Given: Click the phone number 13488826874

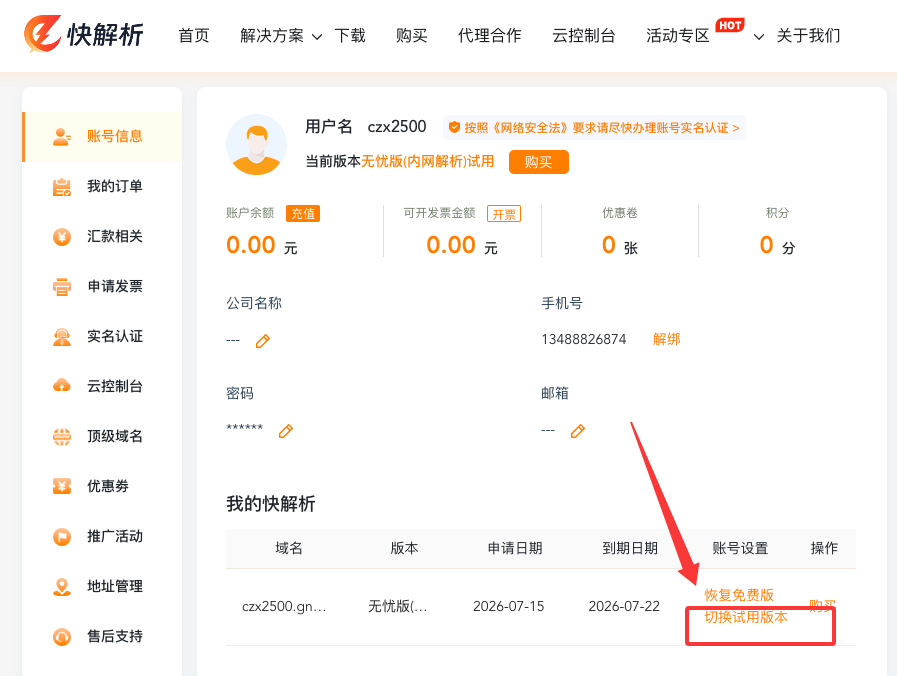Looking at the screenshot, I should click(x=584, y=339).
